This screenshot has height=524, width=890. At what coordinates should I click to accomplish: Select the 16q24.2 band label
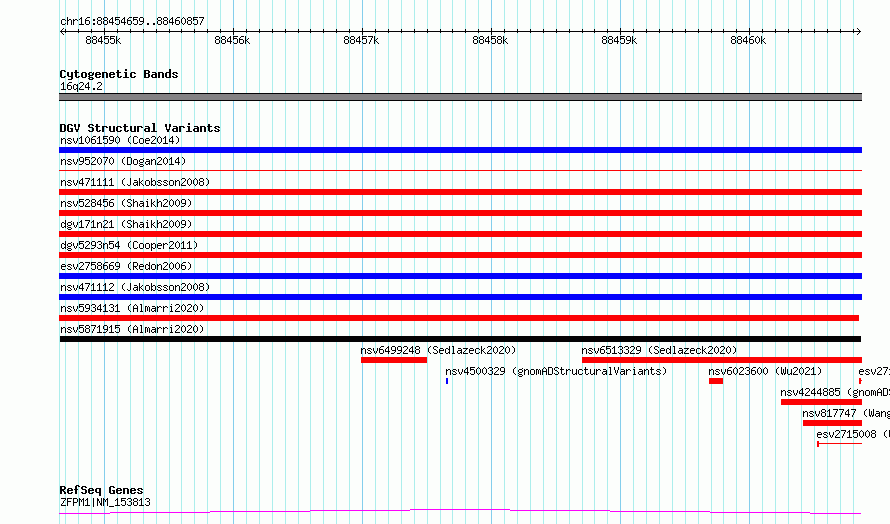81,86
